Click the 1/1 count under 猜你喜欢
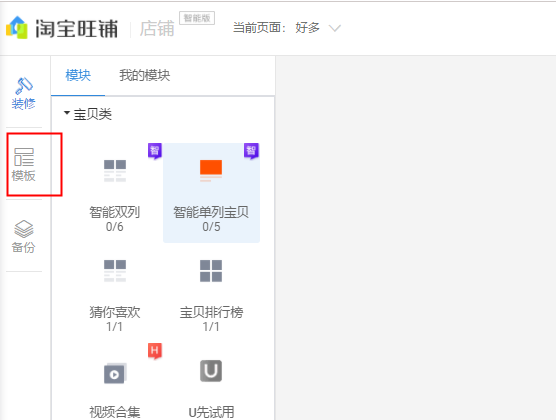Image resolution: width=556 pixels, height=420 pixels. click(114, 327)
